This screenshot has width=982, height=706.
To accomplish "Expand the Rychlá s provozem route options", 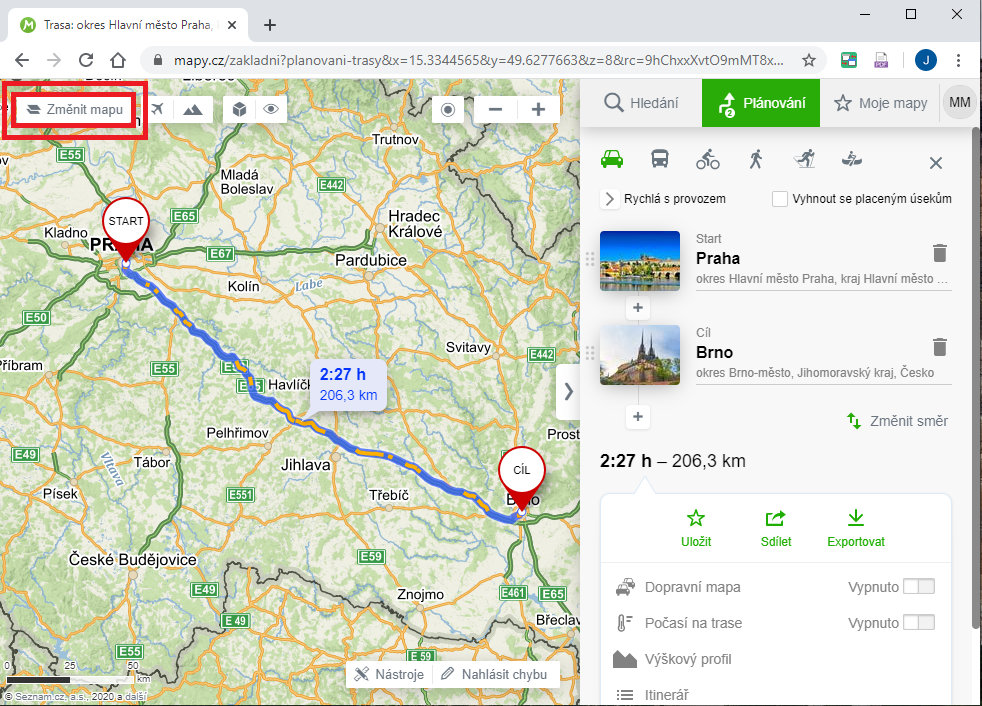I will (x=609, y=199).
